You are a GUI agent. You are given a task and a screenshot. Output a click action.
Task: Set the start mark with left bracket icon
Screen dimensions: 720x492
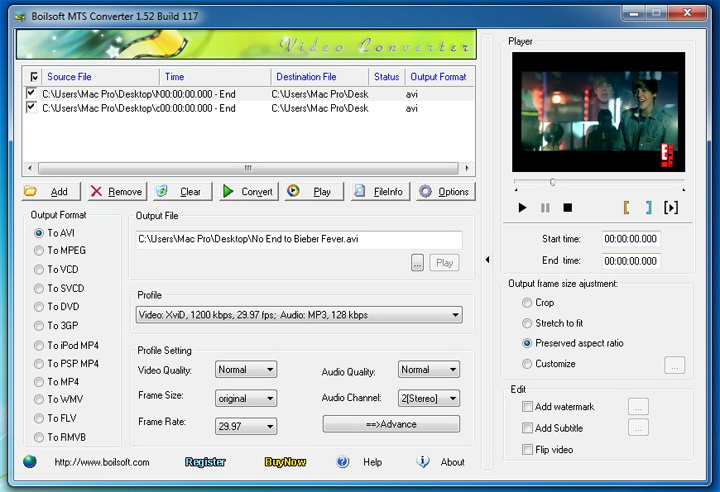627,208
